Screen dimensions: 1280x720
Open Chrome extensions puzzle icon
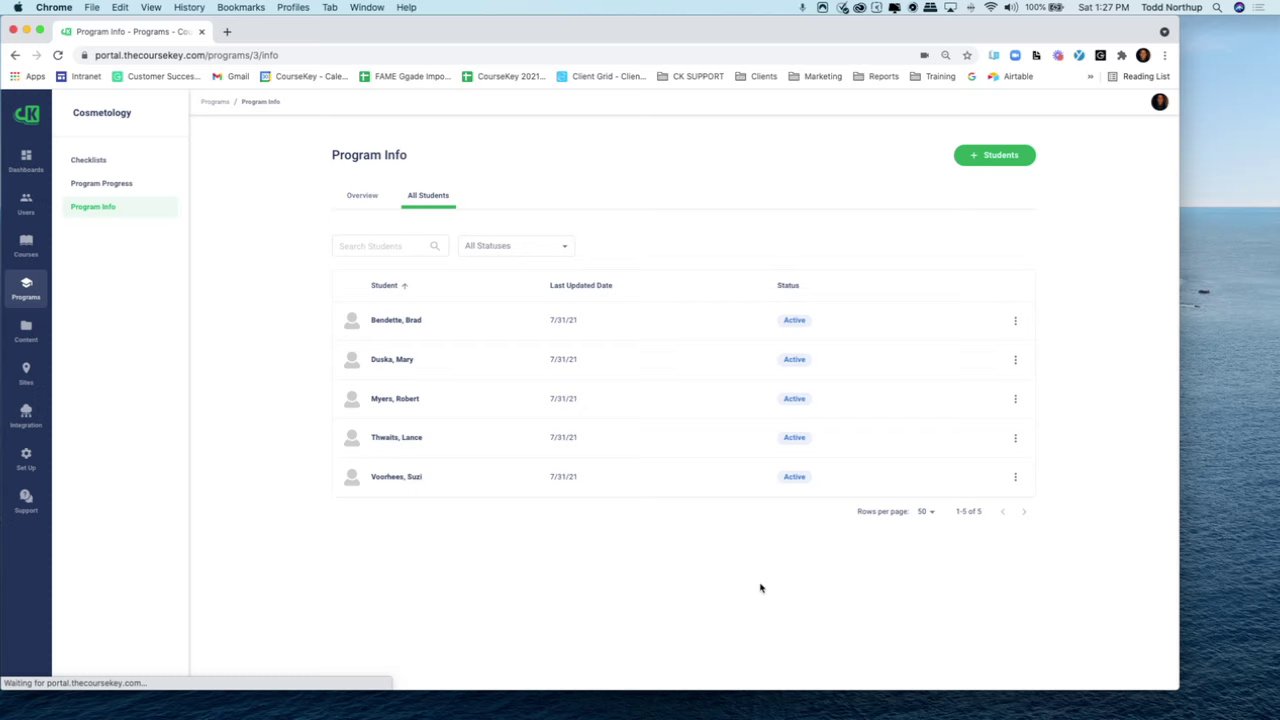click(x=1122, y=55)
